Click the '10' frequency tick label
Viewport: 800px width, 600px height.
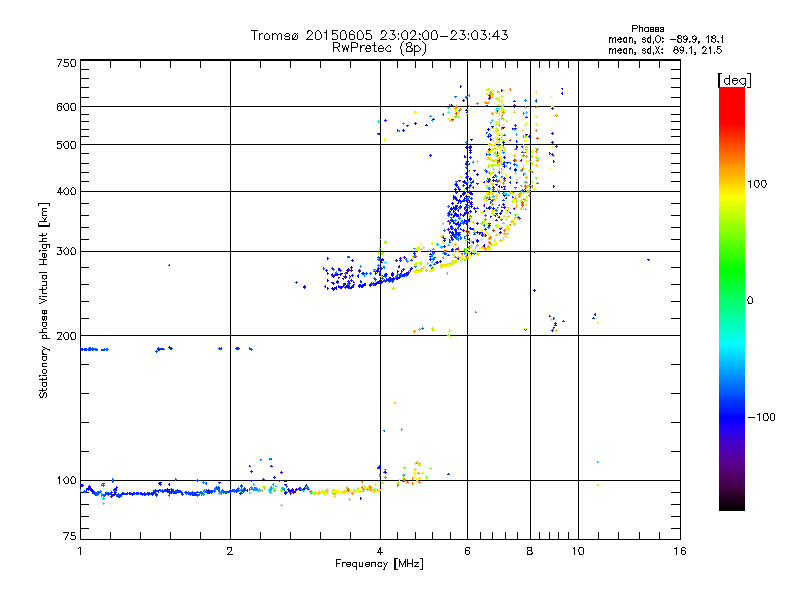tap(578, 551)
